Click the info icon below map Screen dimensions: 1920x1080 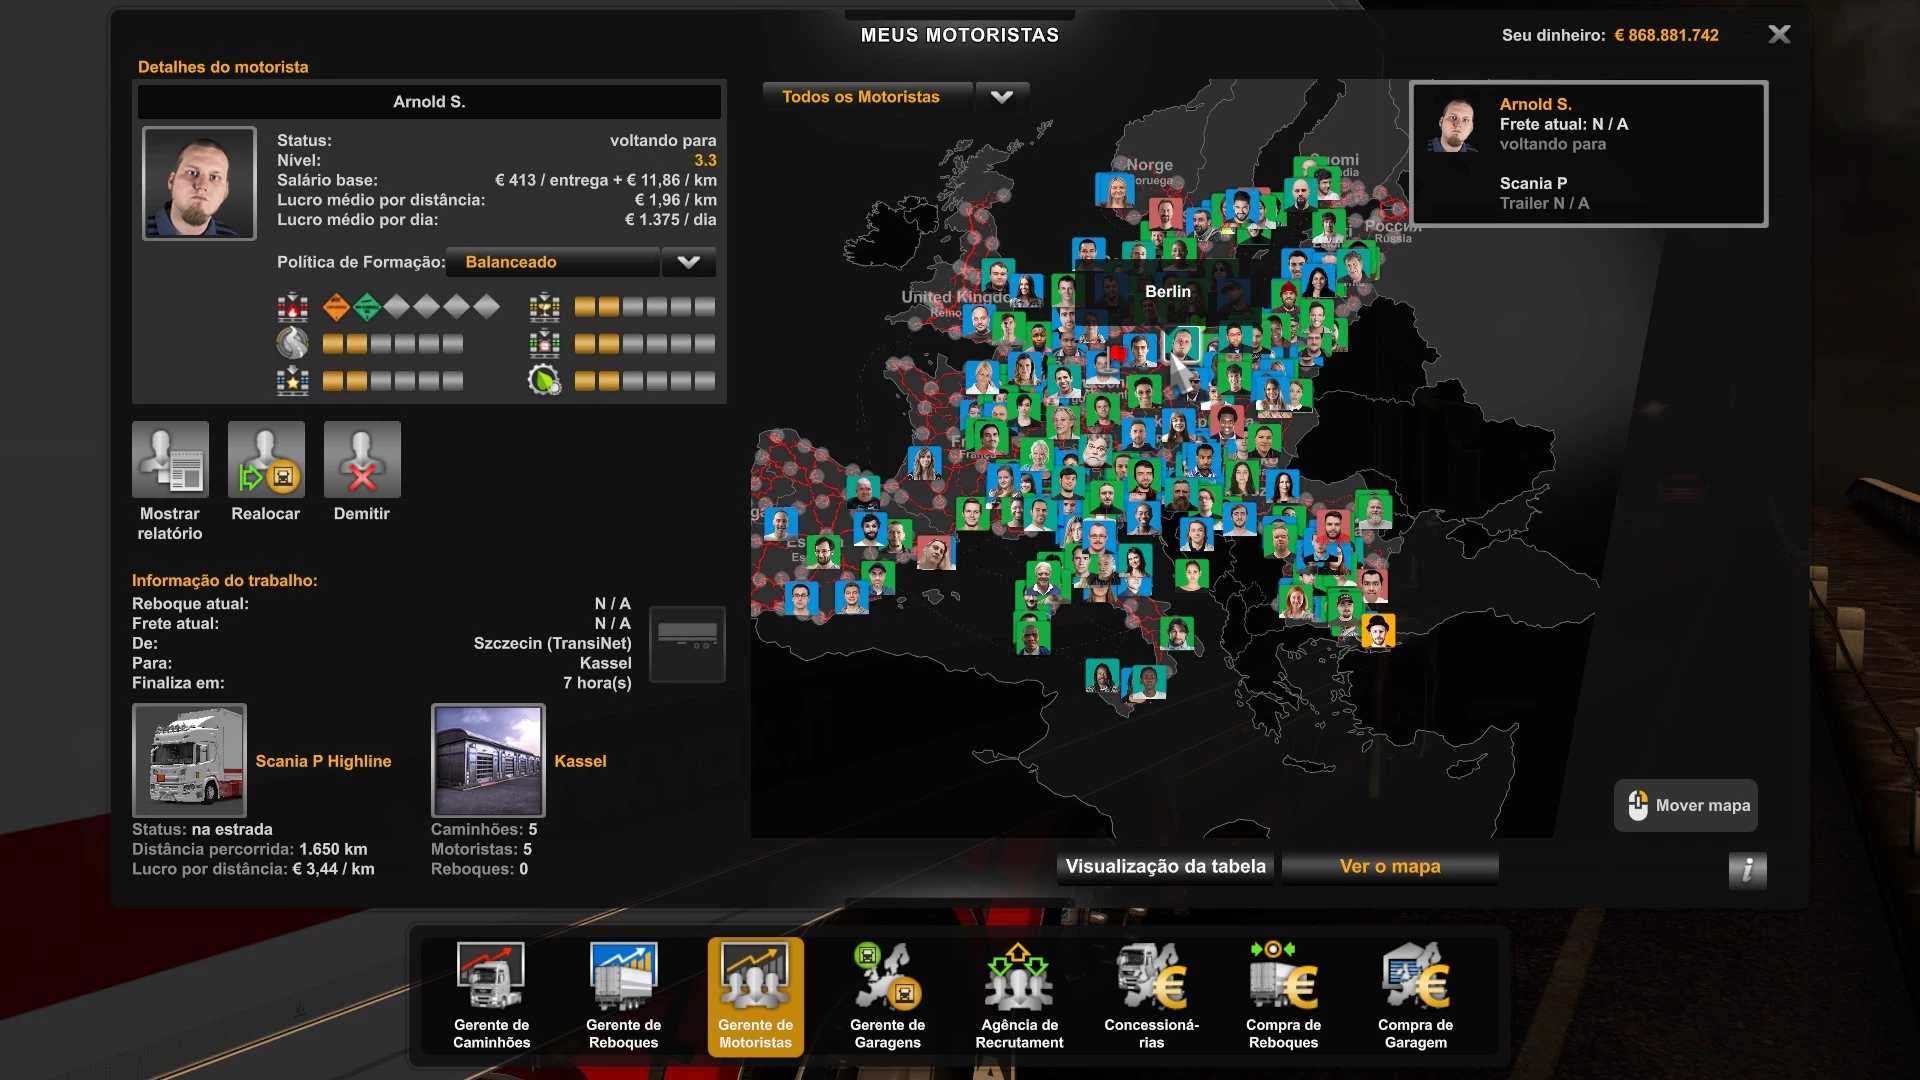(x=1747, y=870)
